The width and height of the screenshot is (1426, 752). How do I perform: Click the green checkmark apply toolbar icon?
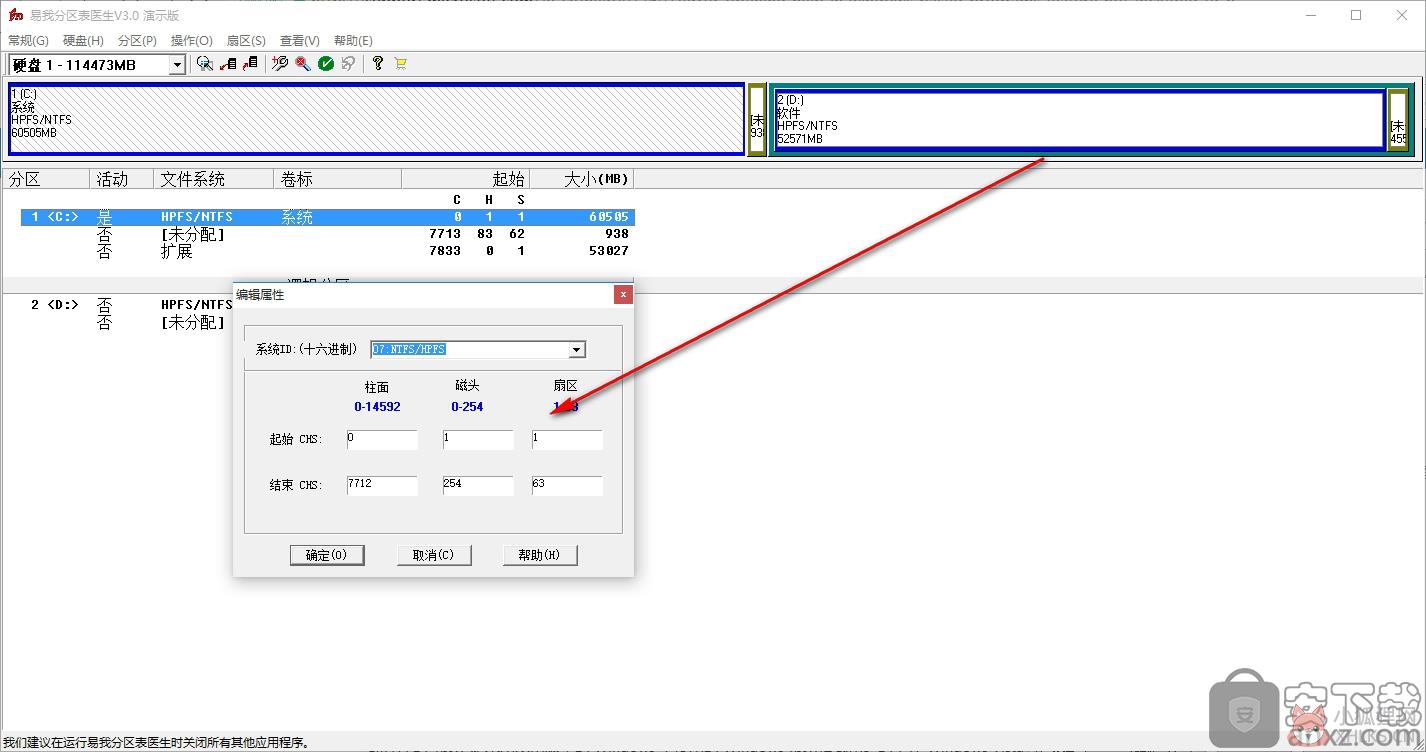coord(326,64)
